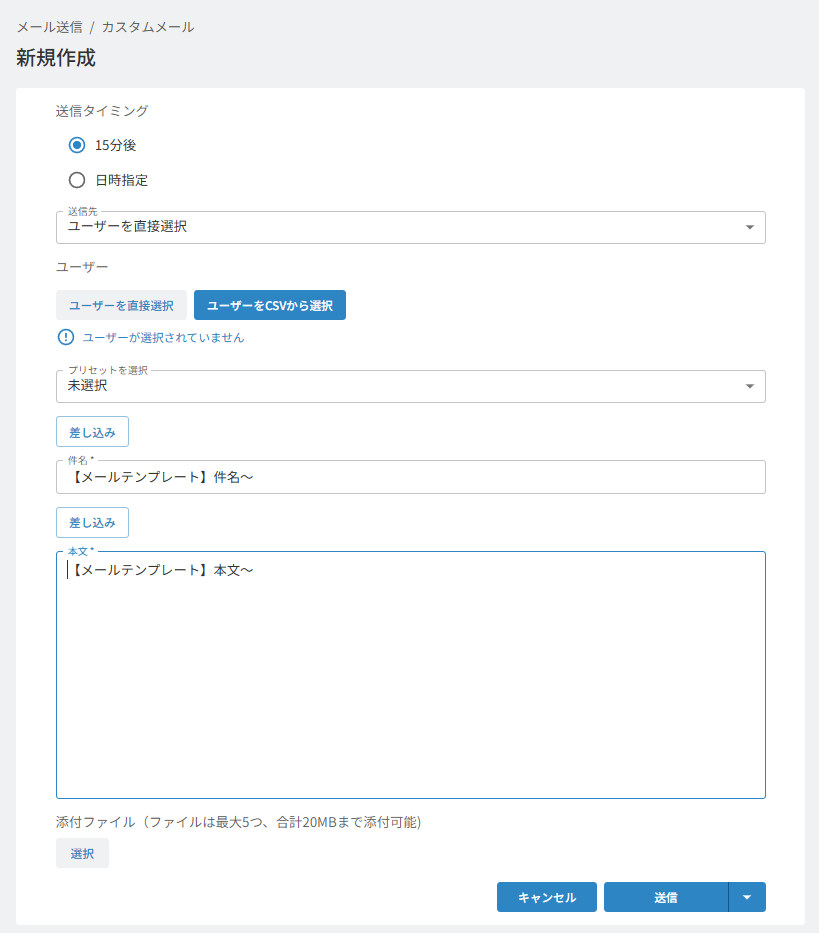
Task: Click the ユーザー section label
Action: [x=82, y=267]
